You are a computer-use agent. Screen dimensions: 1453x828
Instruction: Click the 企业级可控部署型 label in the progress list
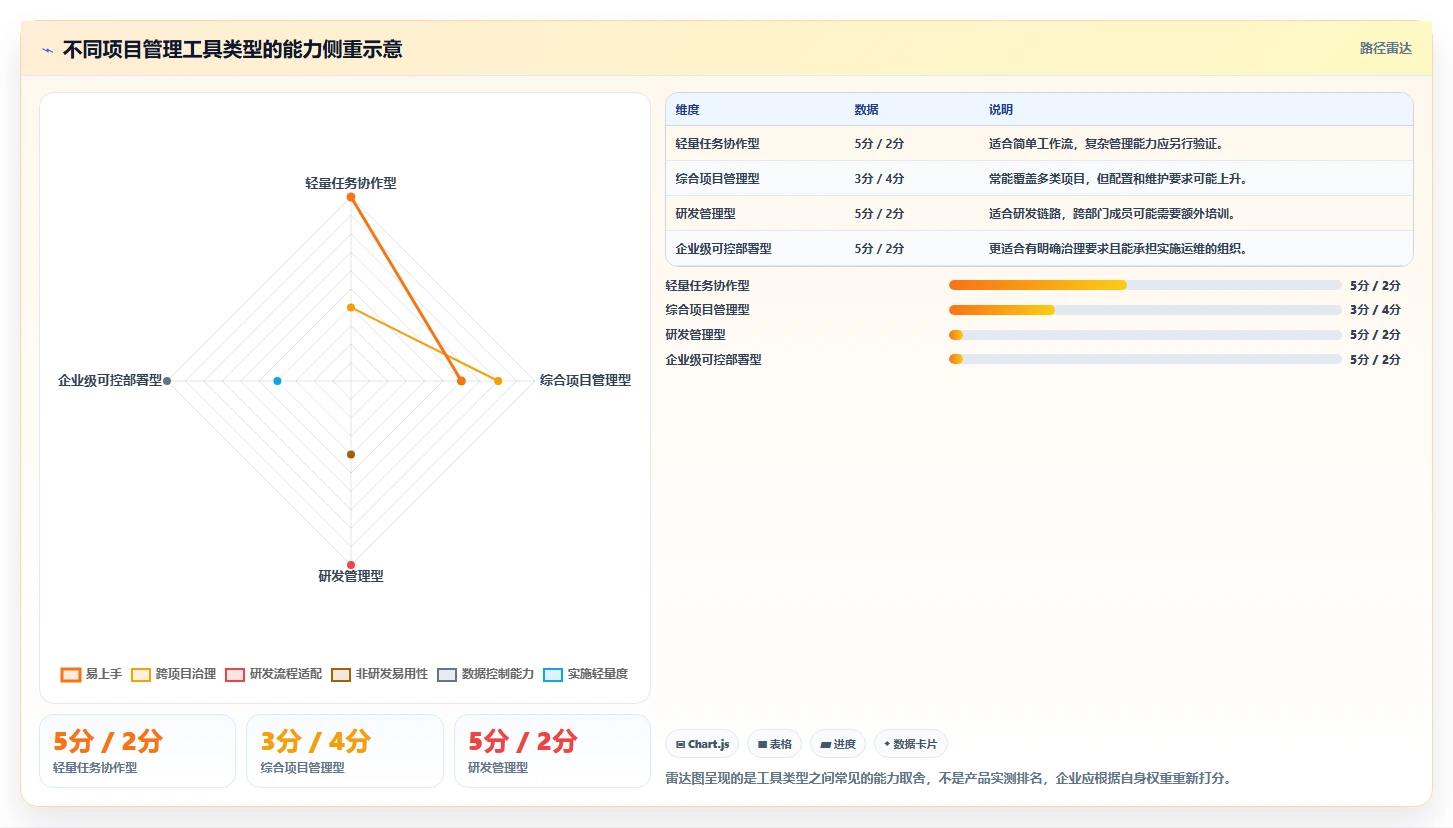point(713,359)
